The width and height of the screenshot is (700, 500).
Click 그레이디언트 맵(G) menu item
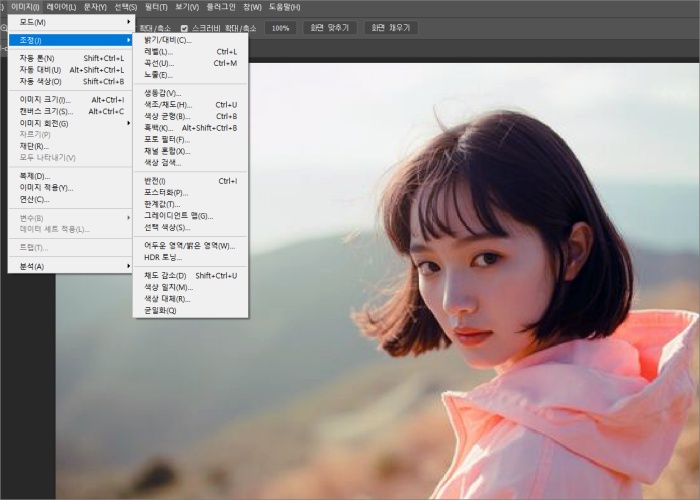click(x=178, y=215)
